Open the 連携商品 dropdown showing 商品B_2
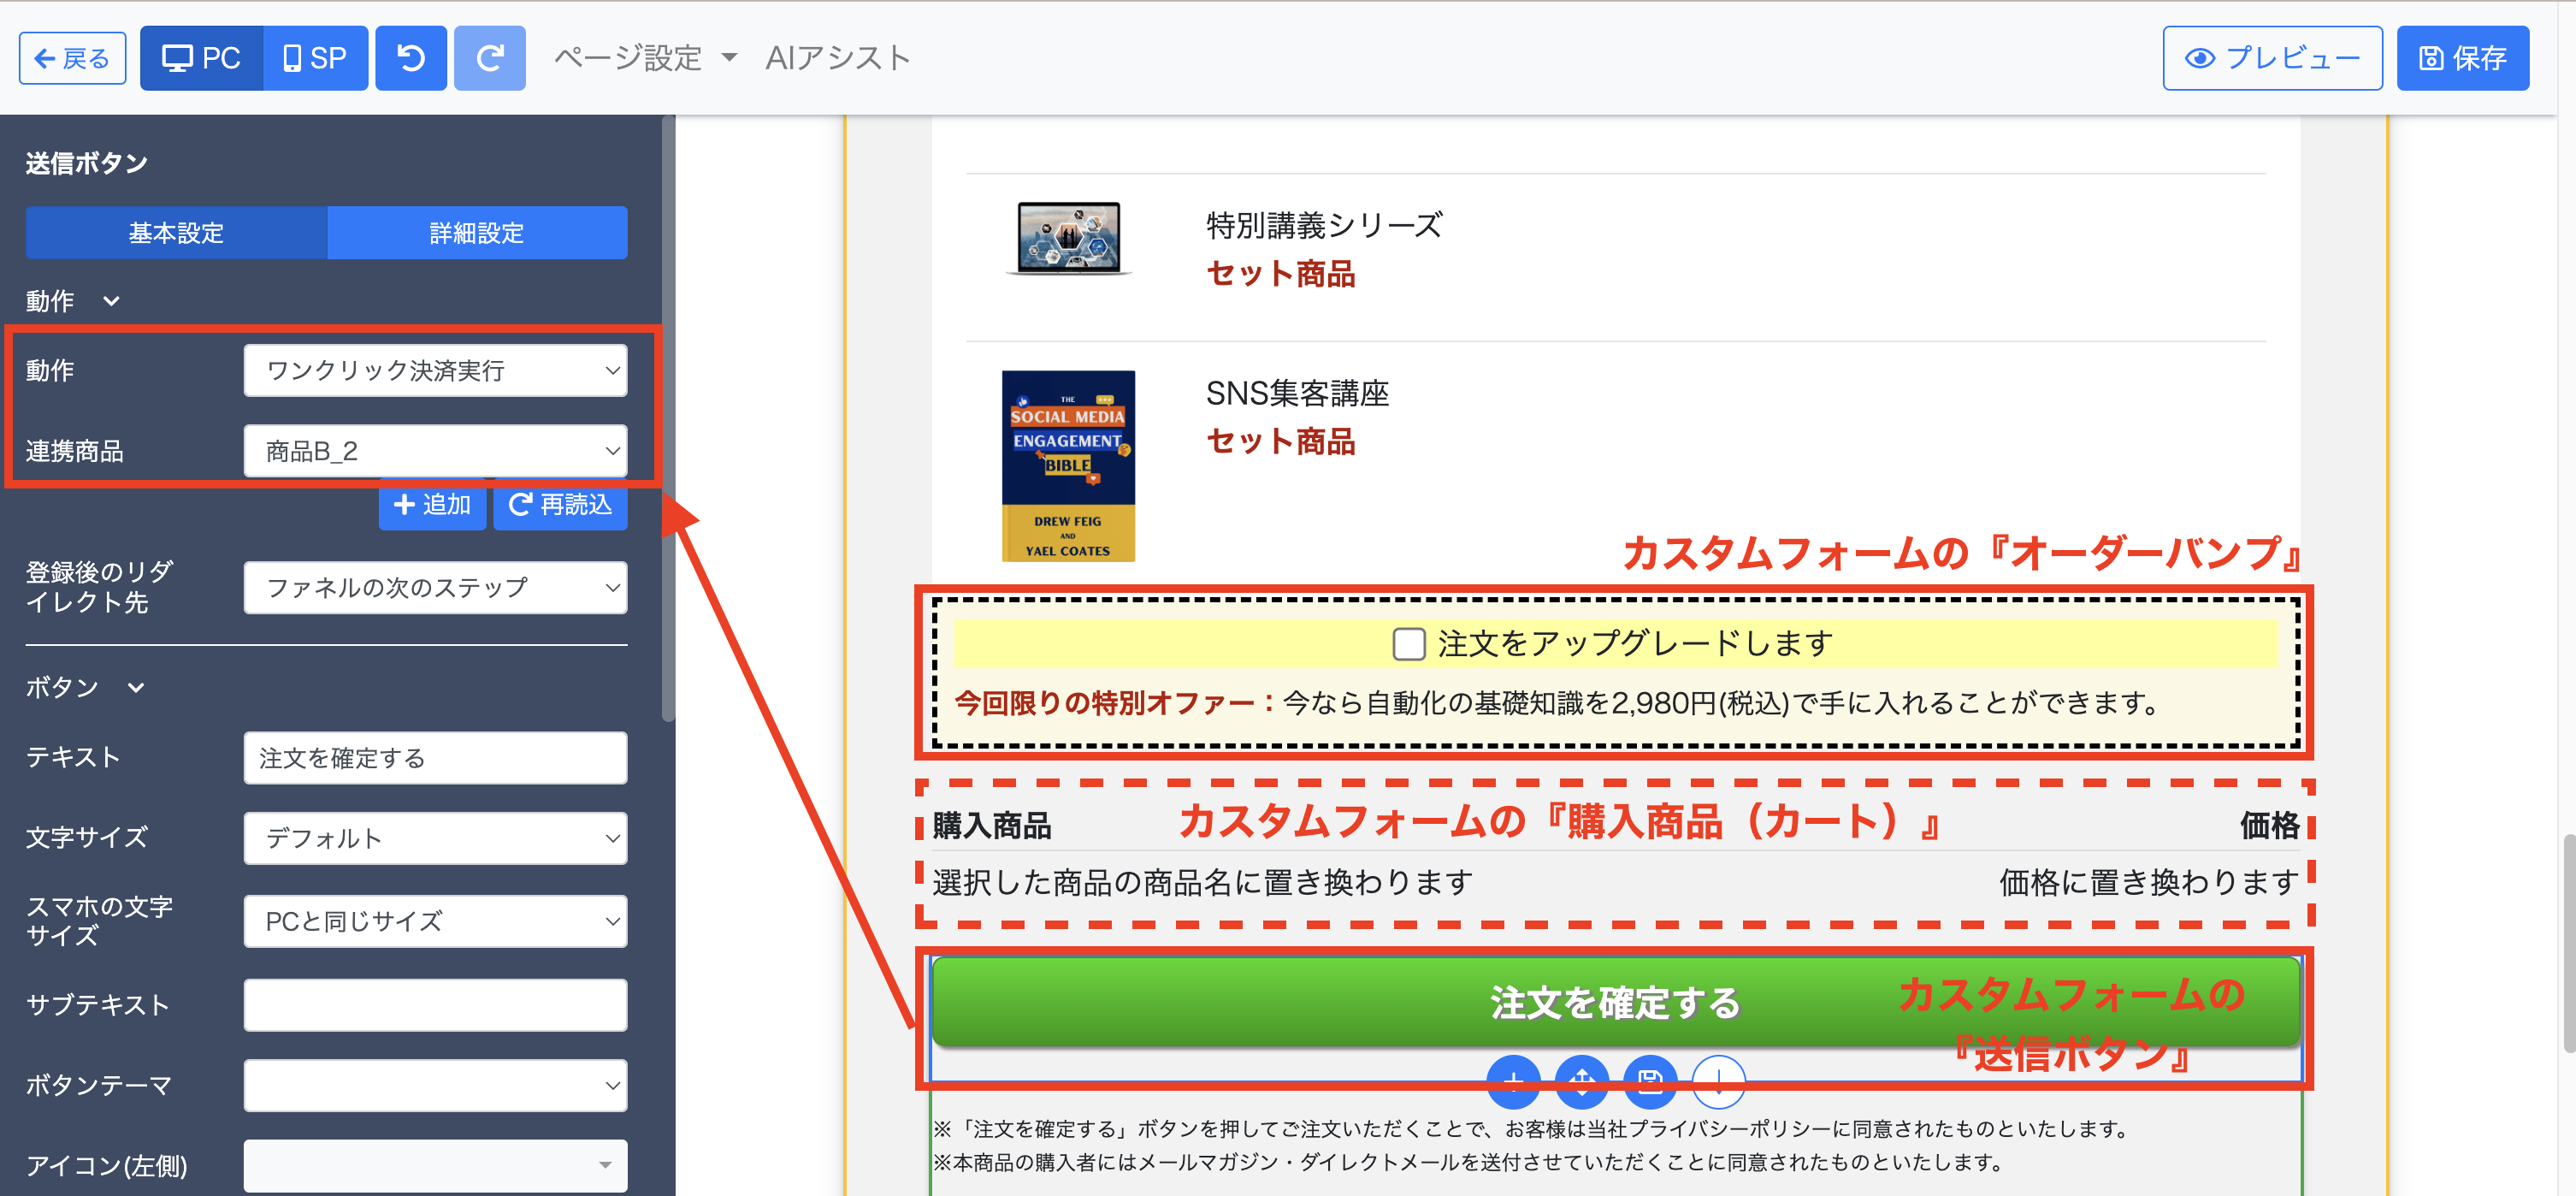 (x=435, y=451)
